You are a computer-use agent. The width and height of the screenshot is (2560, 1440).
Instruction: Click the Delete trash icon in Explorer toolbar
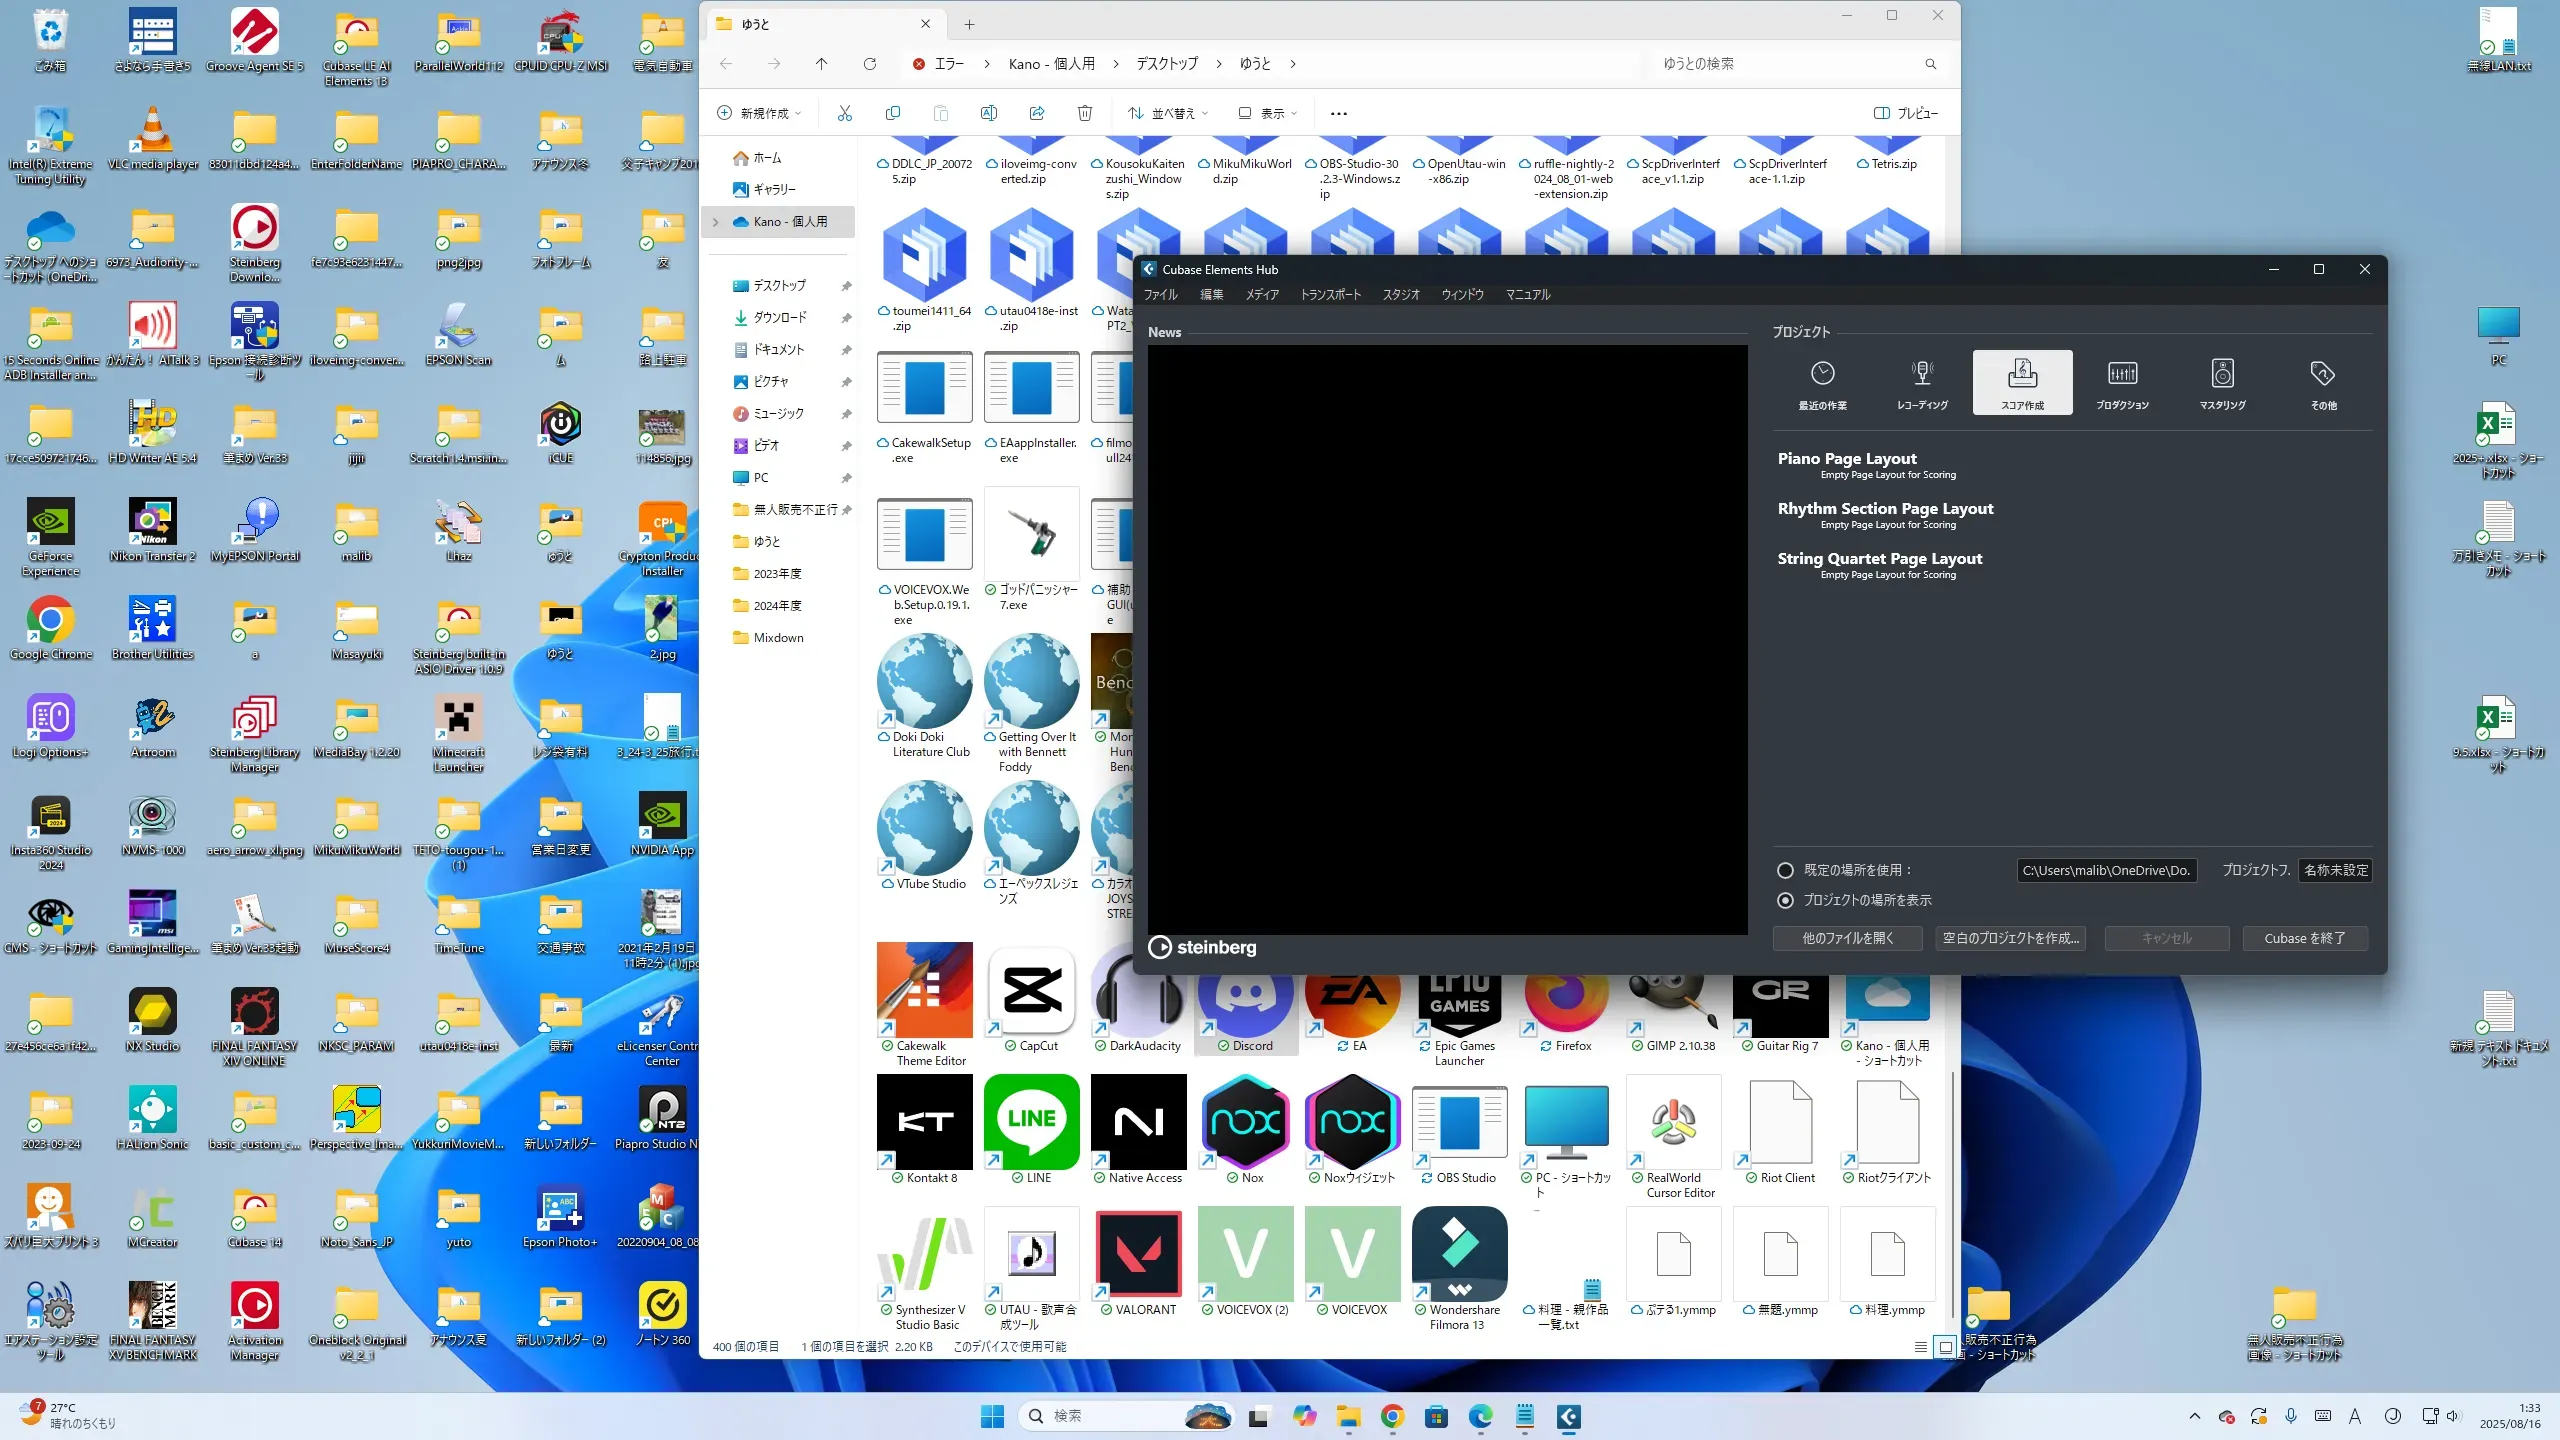pyautogui.click(x=1085, y=113)
